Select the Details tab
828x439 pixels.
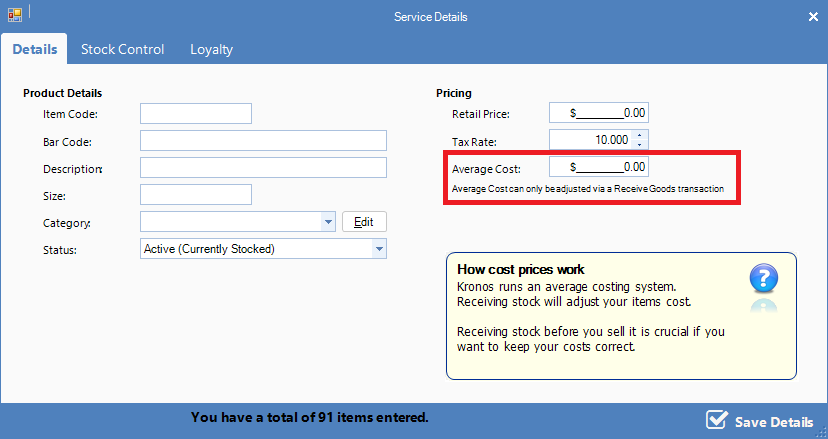34,49
